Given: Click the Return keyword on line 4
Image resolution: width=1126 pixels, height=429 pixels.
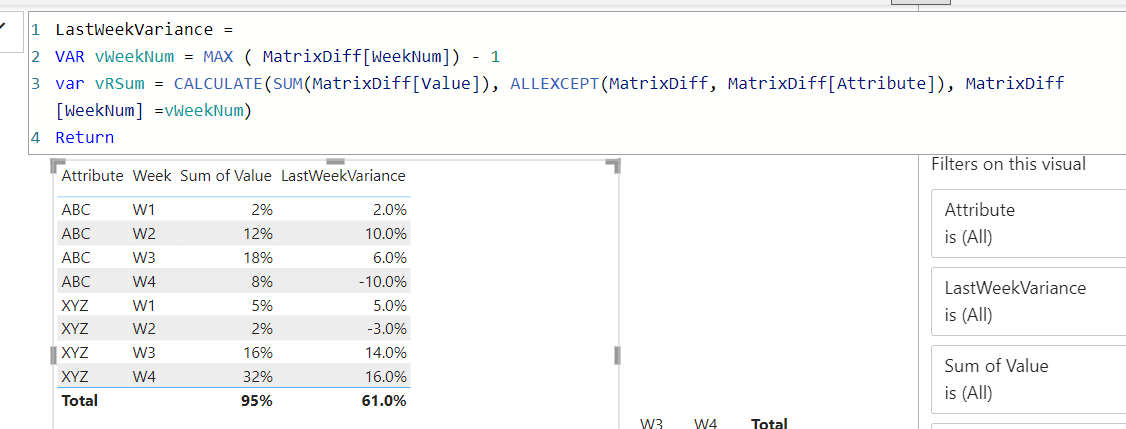Looking at the screenshot, I should coord(85,137).
